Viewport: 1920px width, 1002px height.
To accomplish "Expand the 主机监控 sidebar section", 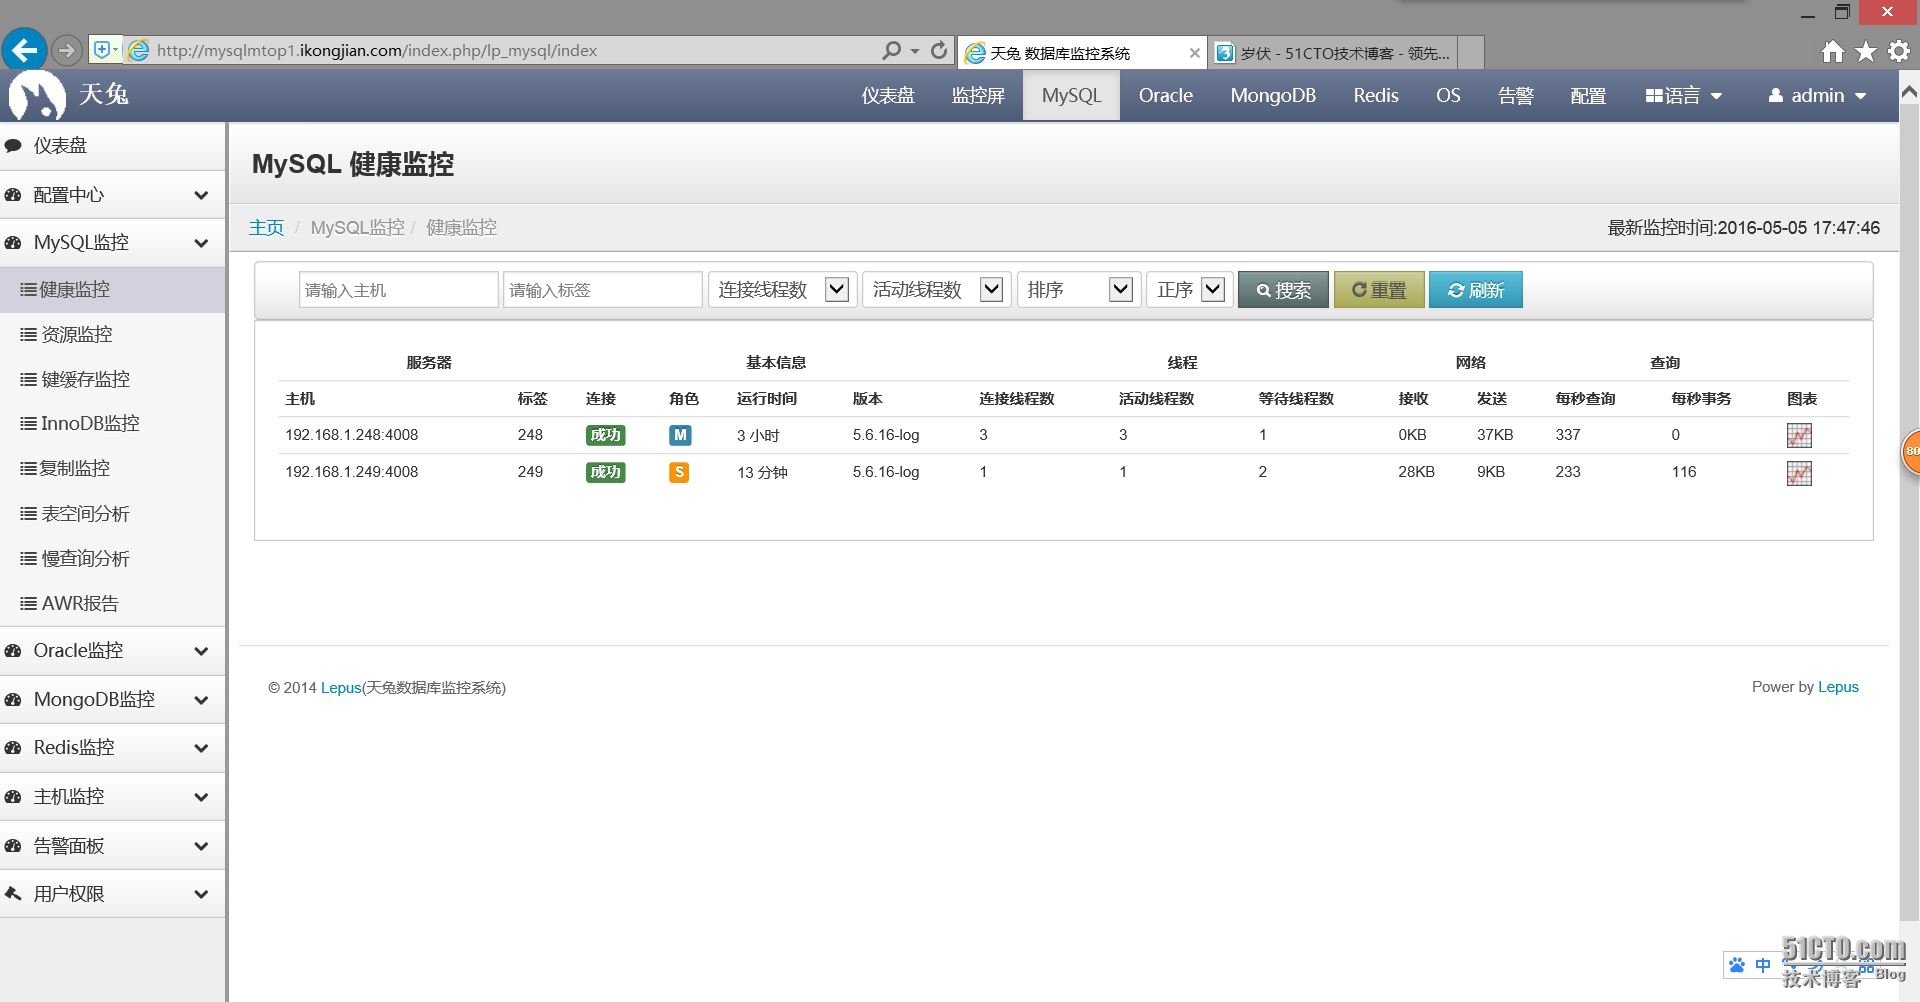I will click(112, 797).
